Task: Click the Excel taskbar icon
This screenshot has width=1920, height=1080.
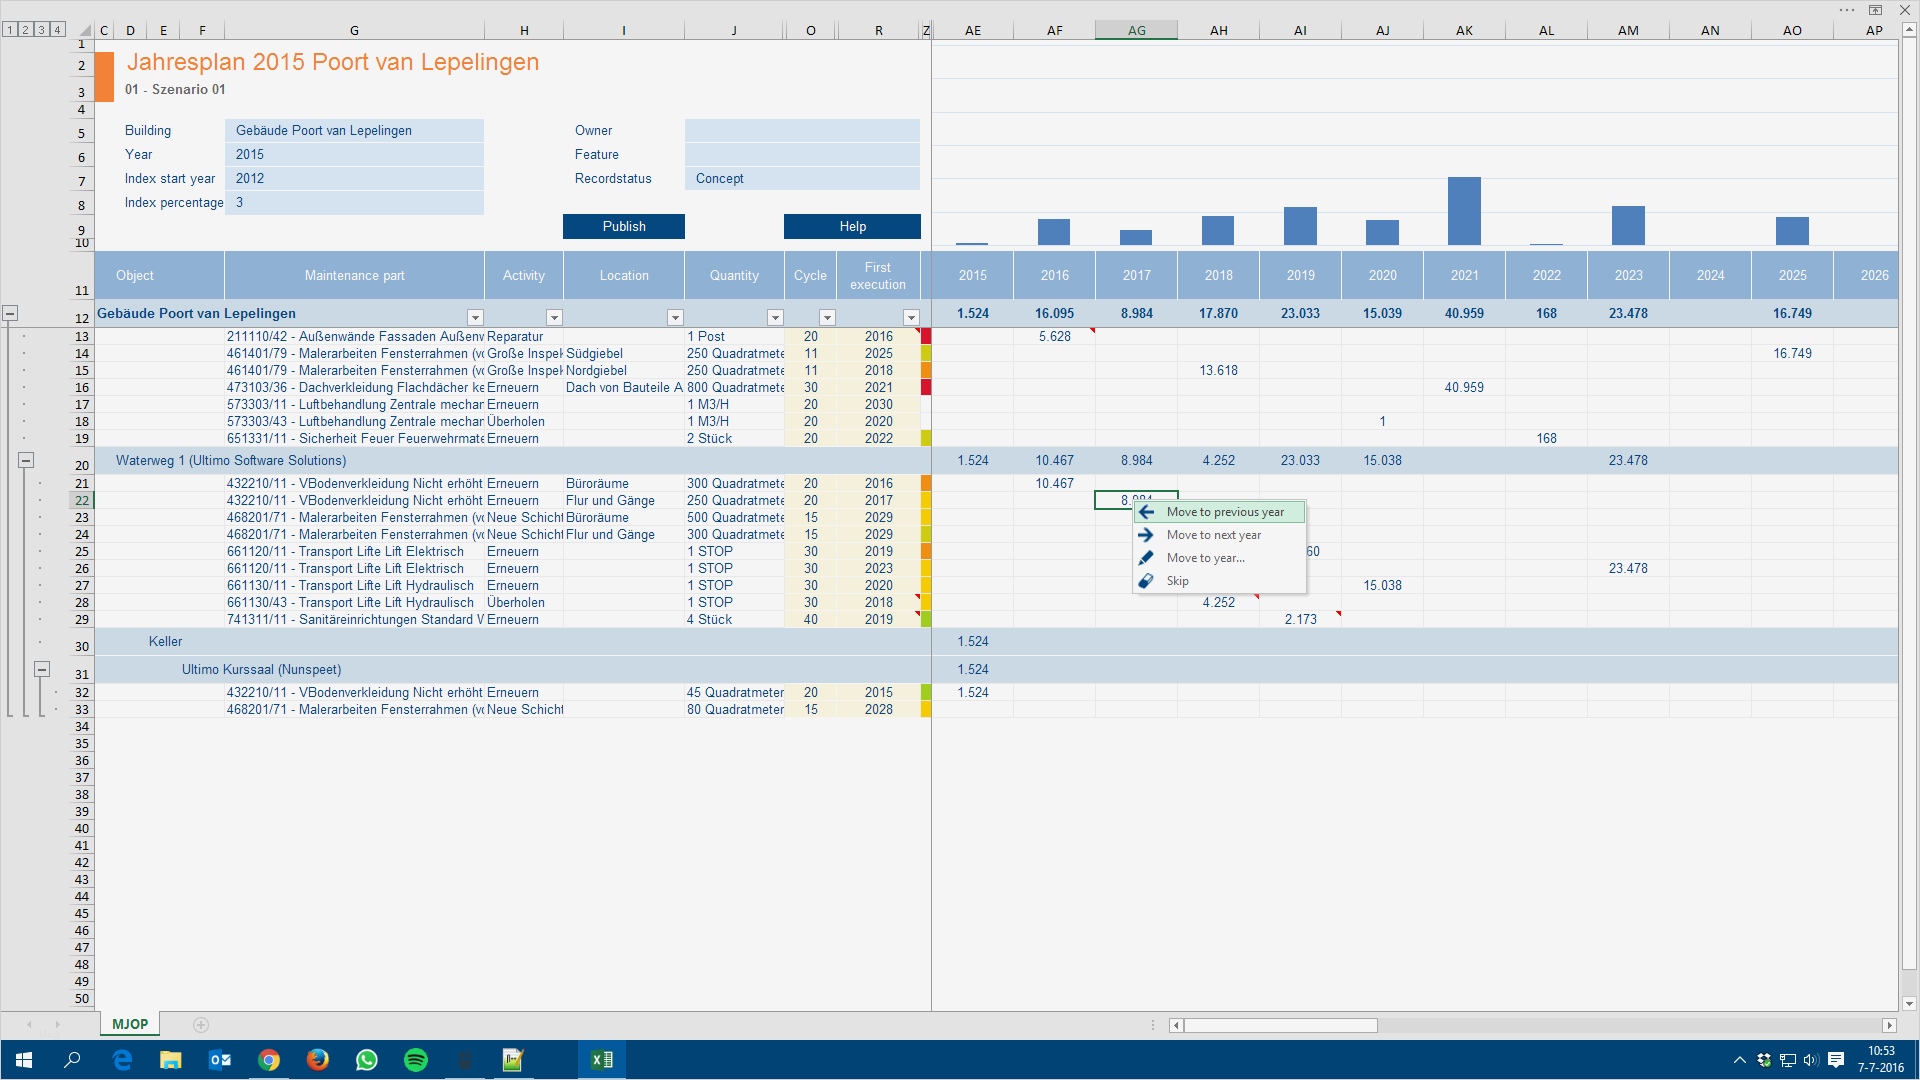Action: pos(602,1060)
